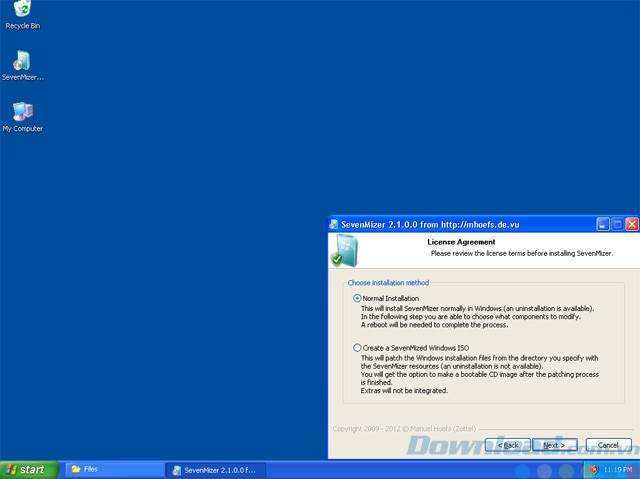Choose Create a SevenMized Windows ISO option
Image resolution: width=640 pixels, height=479 pixels.
pyautogui.click(x=357, y=348)
